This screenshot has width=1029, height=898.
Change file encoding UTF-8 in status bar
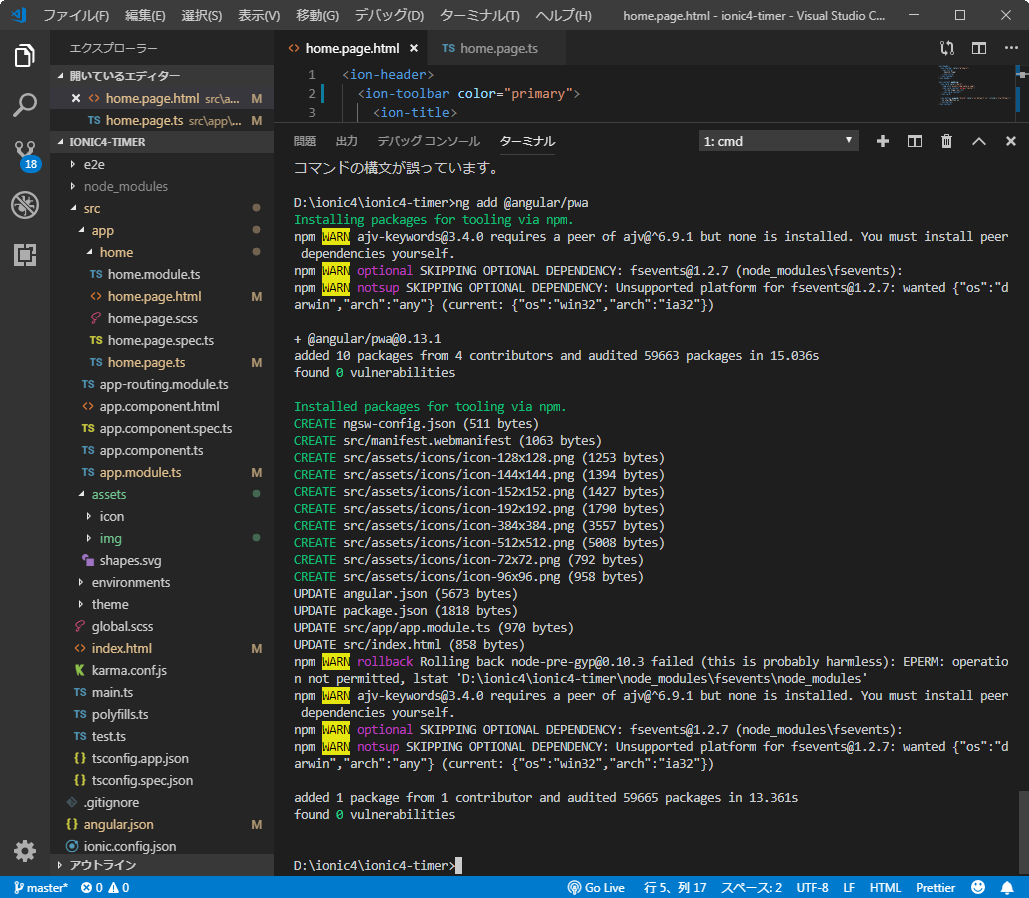tap(812, 887)
